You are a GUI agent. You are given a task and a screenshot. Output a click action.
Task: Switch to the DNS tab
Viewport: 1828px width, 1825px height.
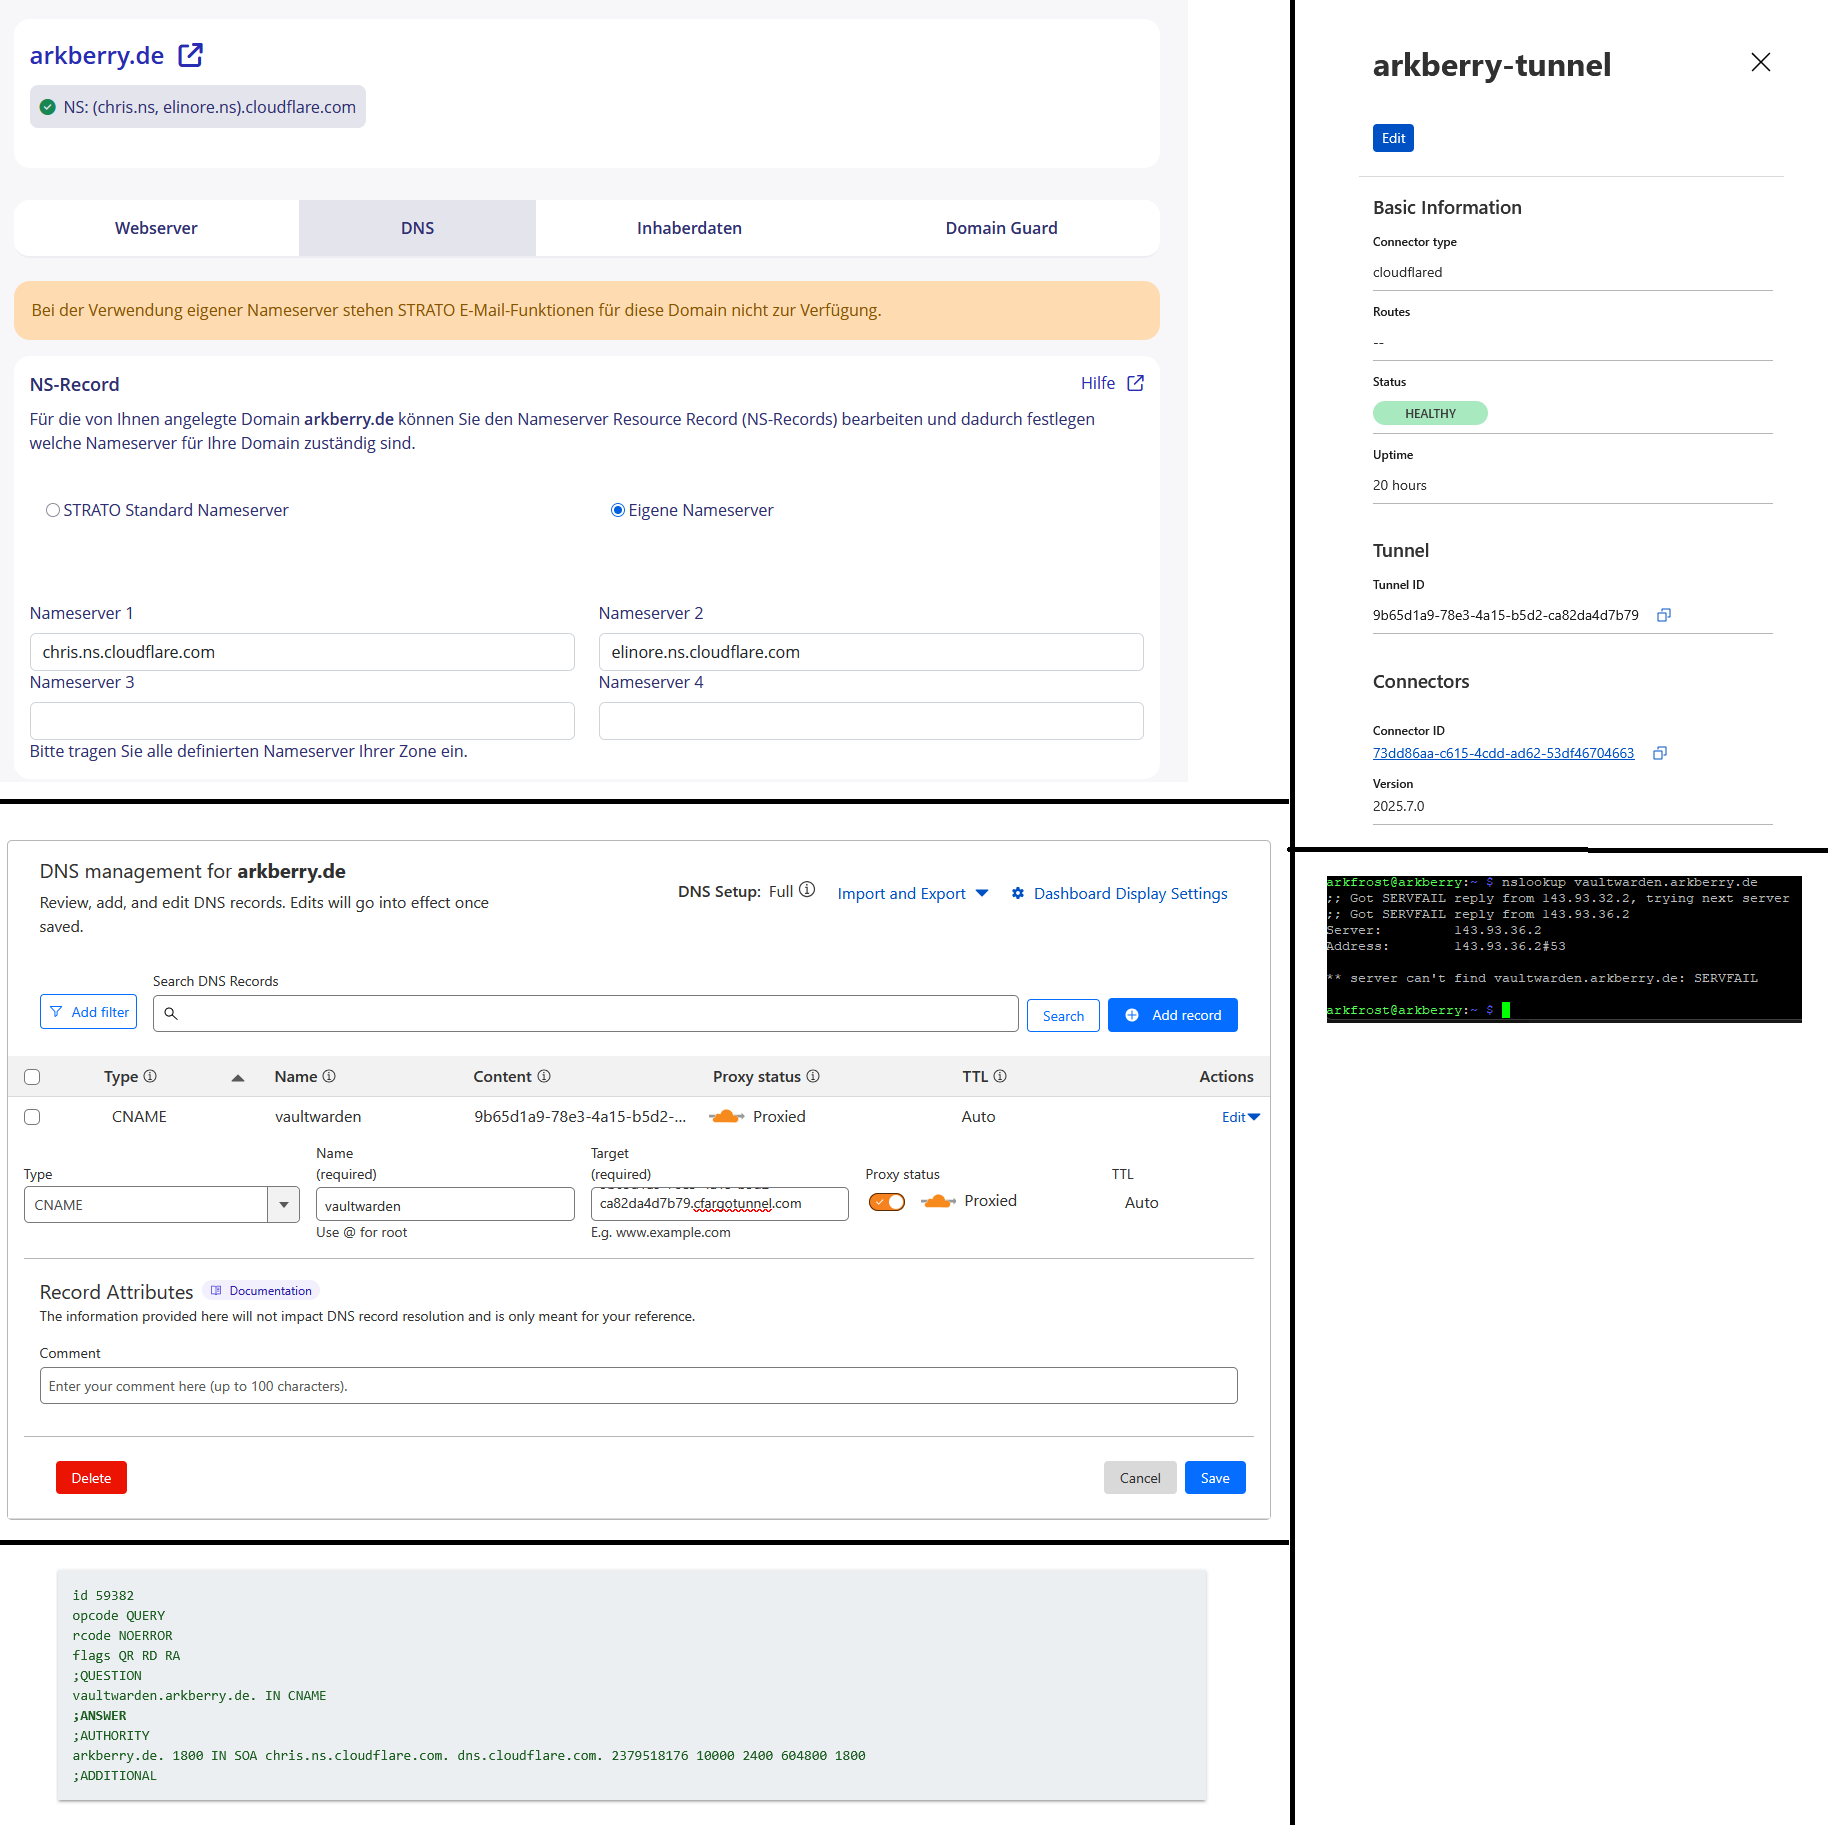click(x=417, y=228)
